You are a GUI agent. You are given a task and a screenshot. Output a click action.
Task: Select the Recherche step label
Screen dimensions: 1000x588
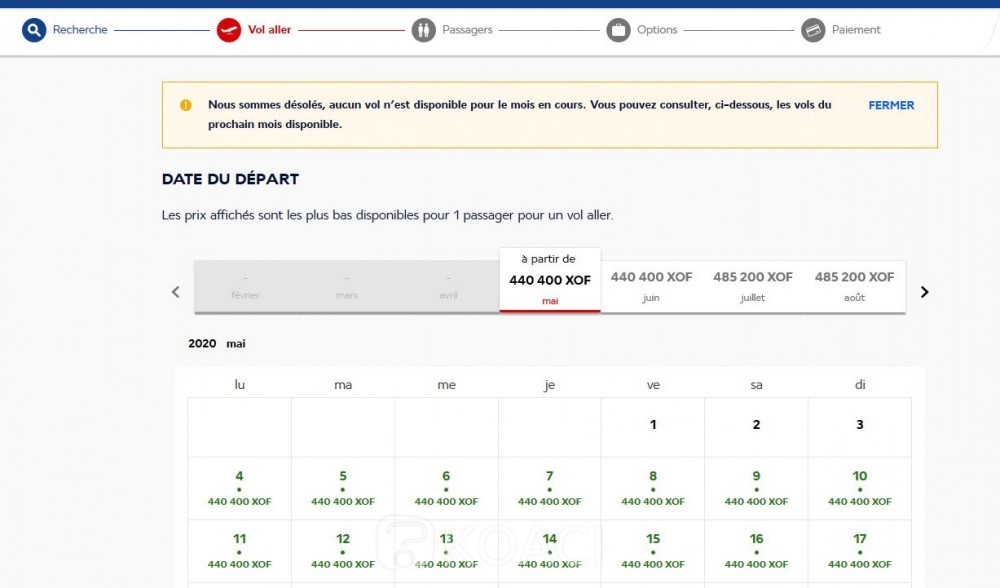tap(80, 30)
